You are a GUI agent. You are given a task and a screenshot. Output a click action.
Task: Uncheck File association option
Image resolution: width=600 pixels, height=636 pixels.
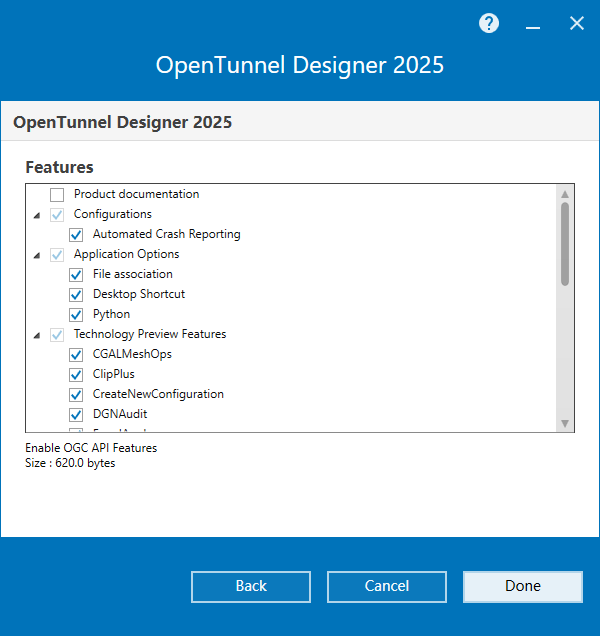[x=76, y=275]
